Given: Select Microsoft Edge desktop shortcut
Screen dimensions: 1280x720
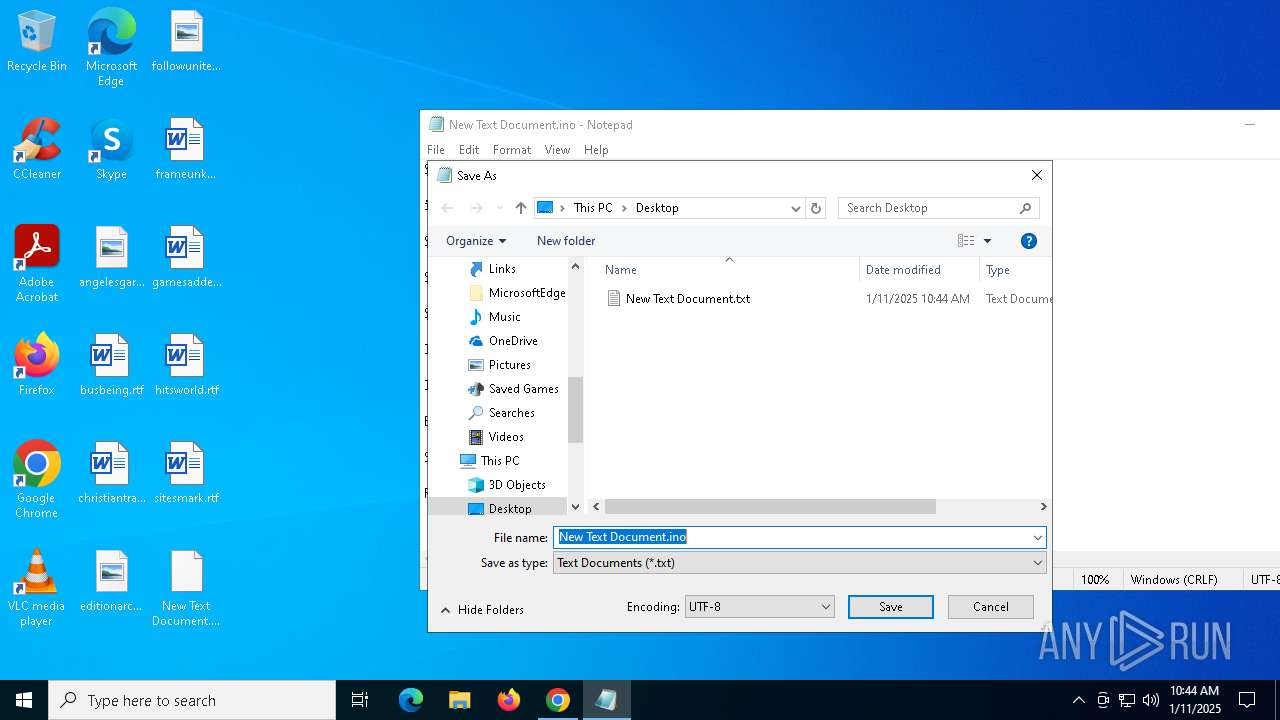Looking at the screenshot, I should point(111,48).
